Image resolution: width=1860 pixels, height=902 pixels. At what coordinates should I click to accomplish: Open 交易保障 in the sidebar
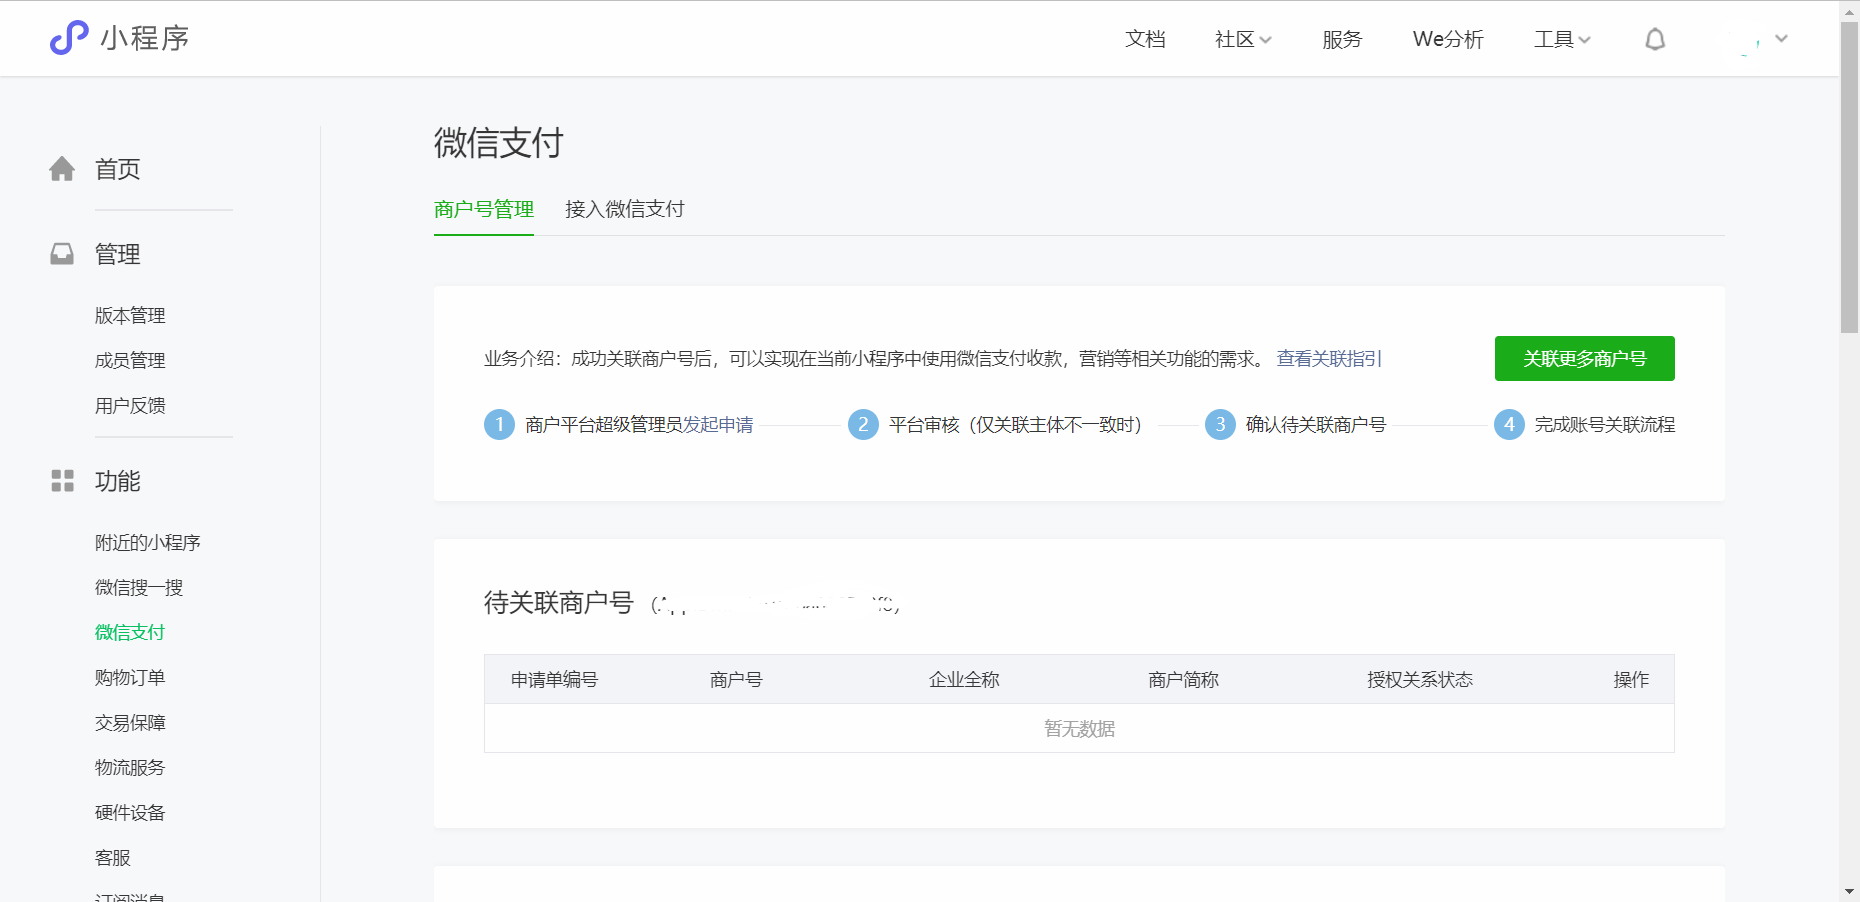pyautogui.click(x=130, y=723)
